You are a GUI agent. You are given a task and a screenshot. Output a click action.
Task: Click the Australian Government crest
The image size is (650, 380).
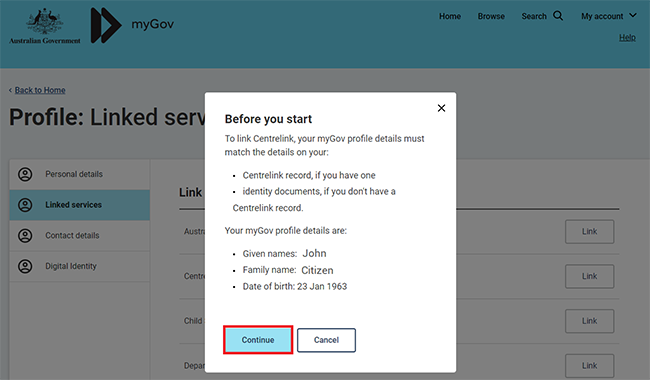[x=45, y=27]
